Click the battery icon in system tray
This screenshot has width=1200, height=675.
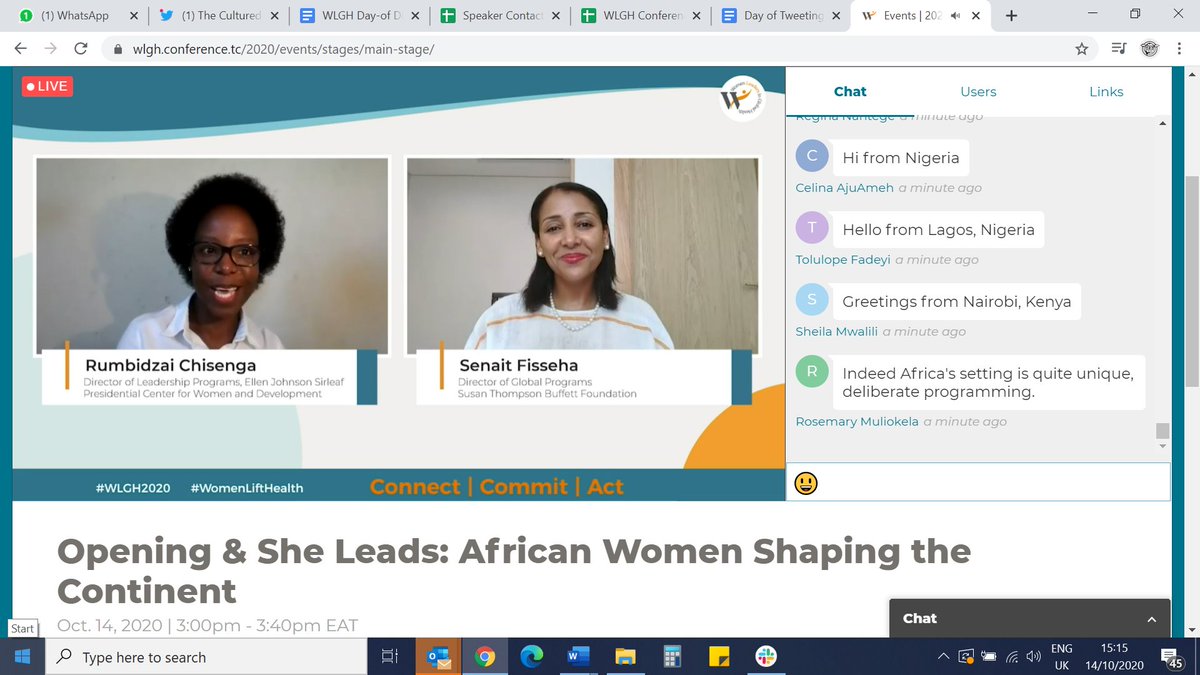point(990,657)
